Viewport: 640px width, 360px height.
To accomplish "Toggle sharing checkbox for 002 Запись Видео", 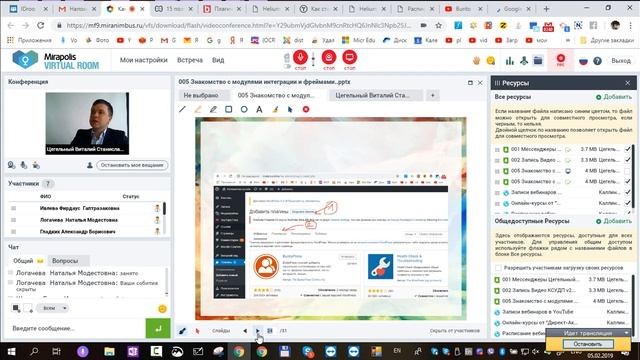I will point(628,160).
